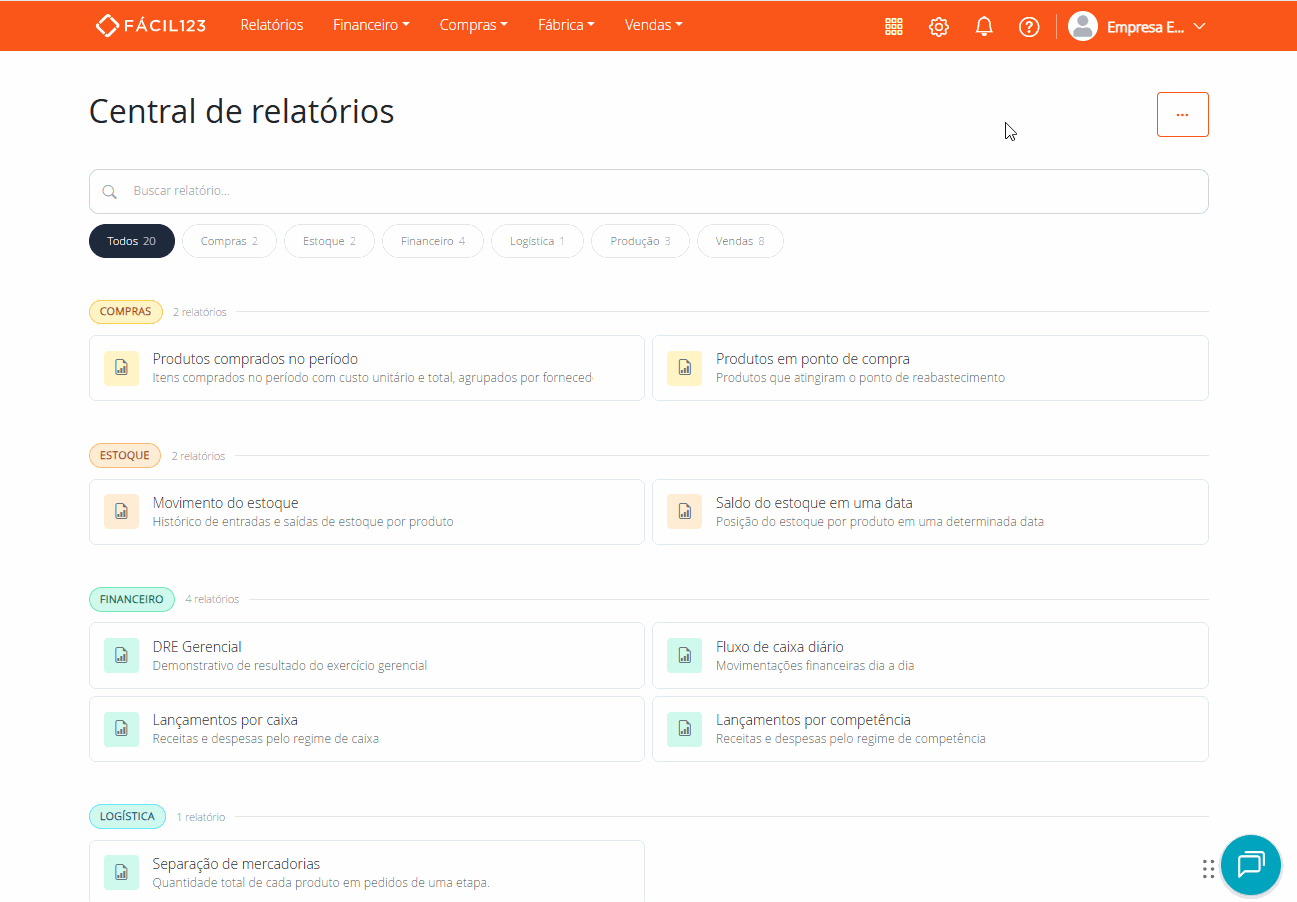This screenshot has width=1297, height=902.
Task: Open the help question mark icon
Action: (x=1029, y=27)
